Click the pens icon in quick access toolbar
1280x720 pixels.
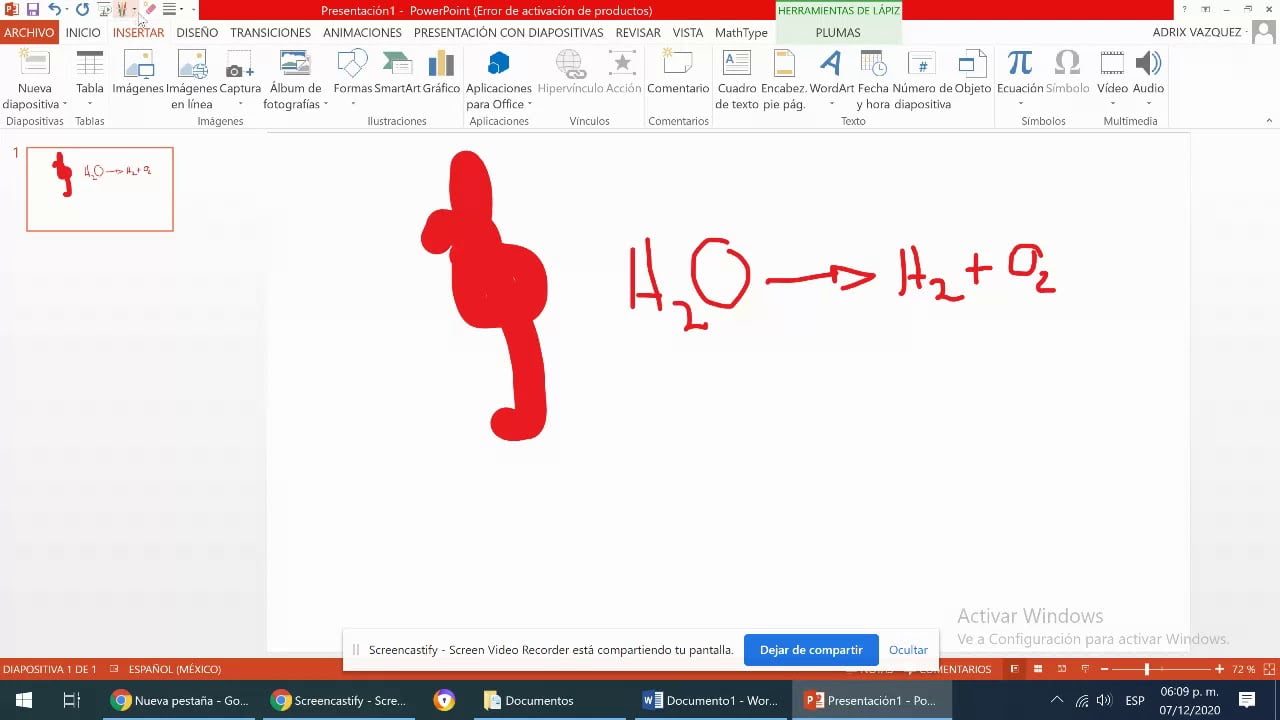(x=122, y=10)
